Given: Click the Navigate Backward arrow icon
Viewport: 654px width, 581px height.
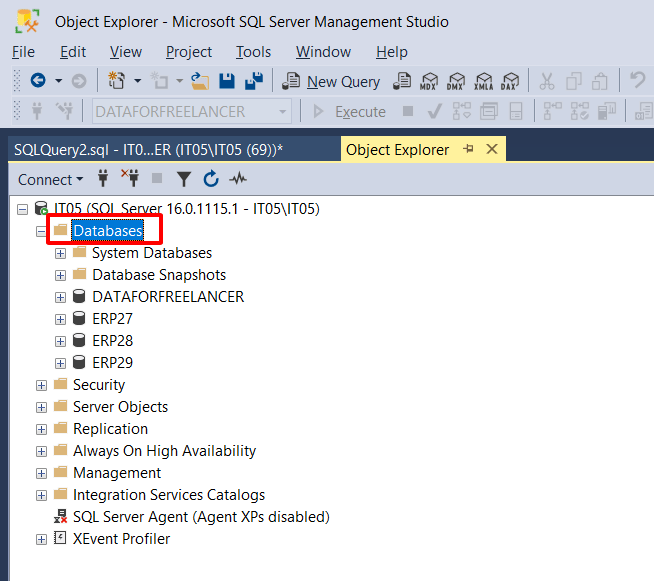Looking at the screenshot, I should [38, 80].
